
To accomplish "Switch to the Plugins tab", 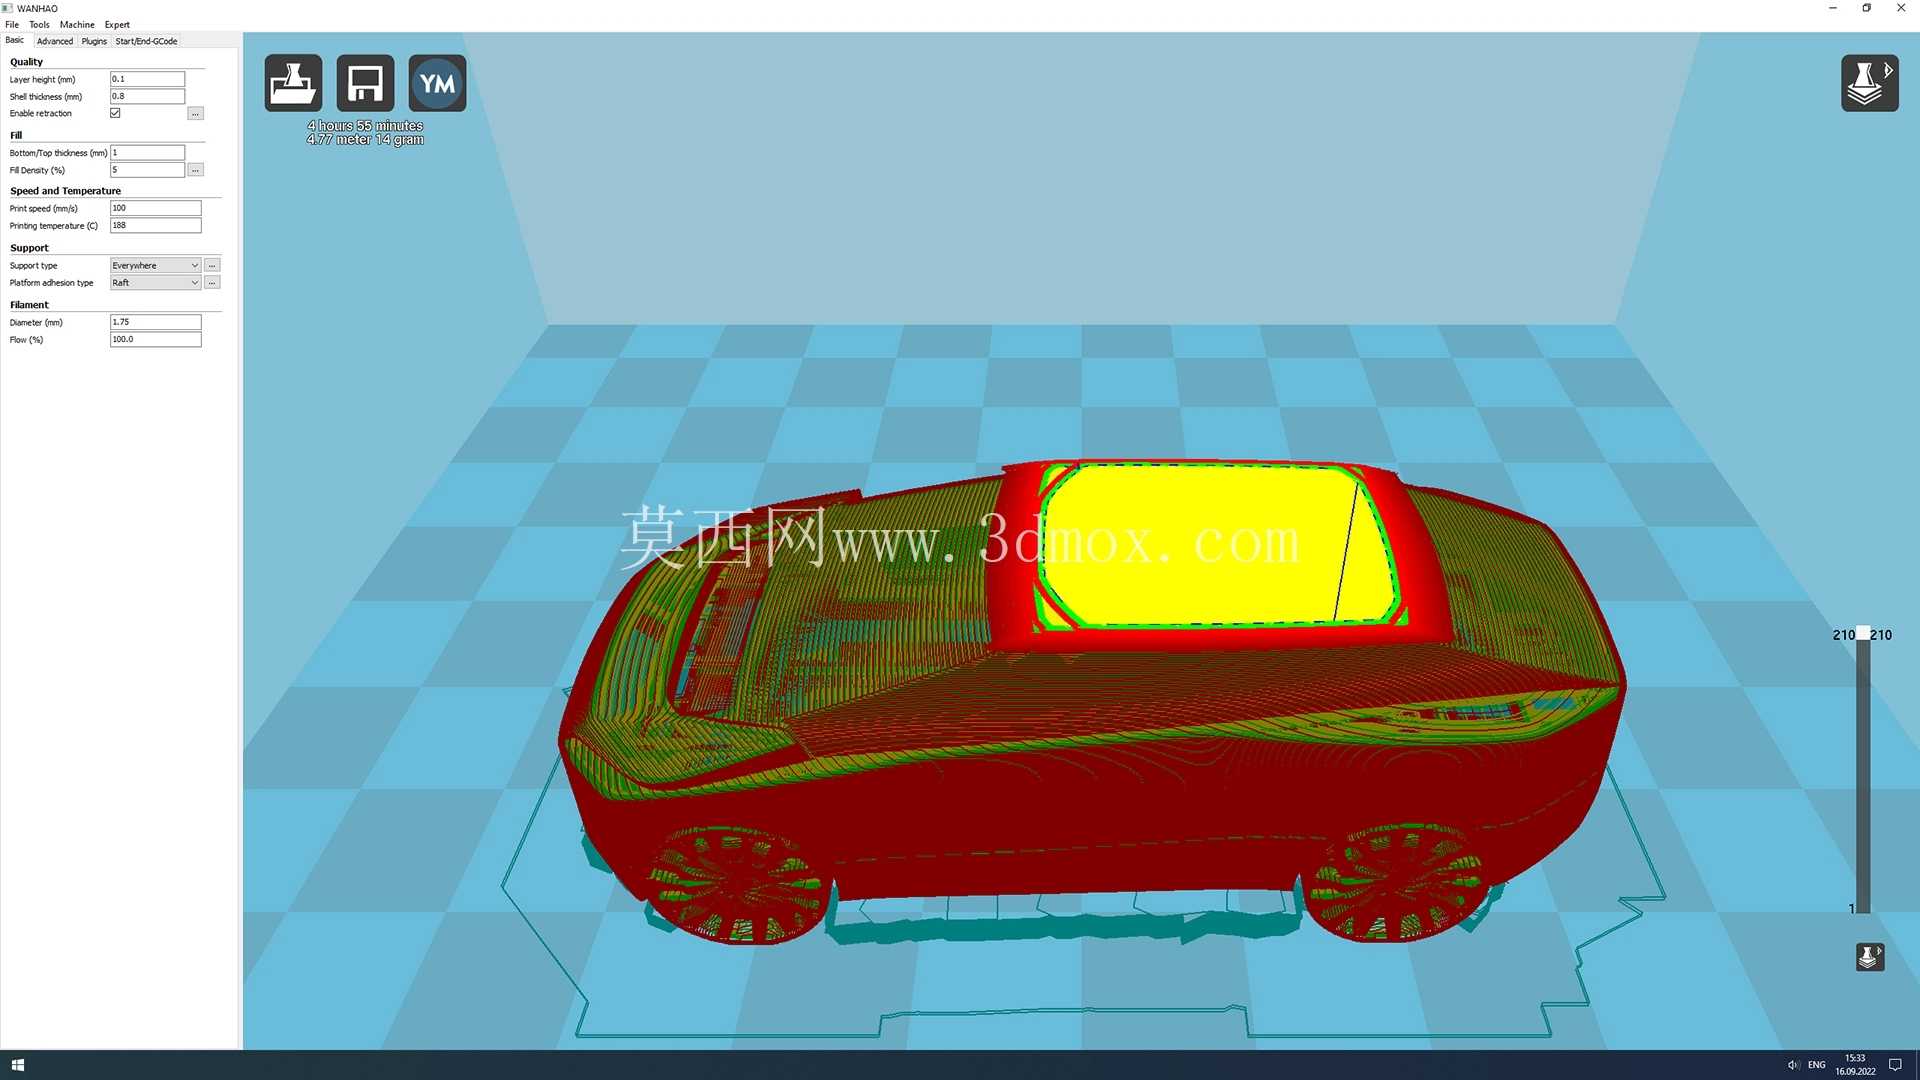I will pyautogui.click(x=94, y=41).
